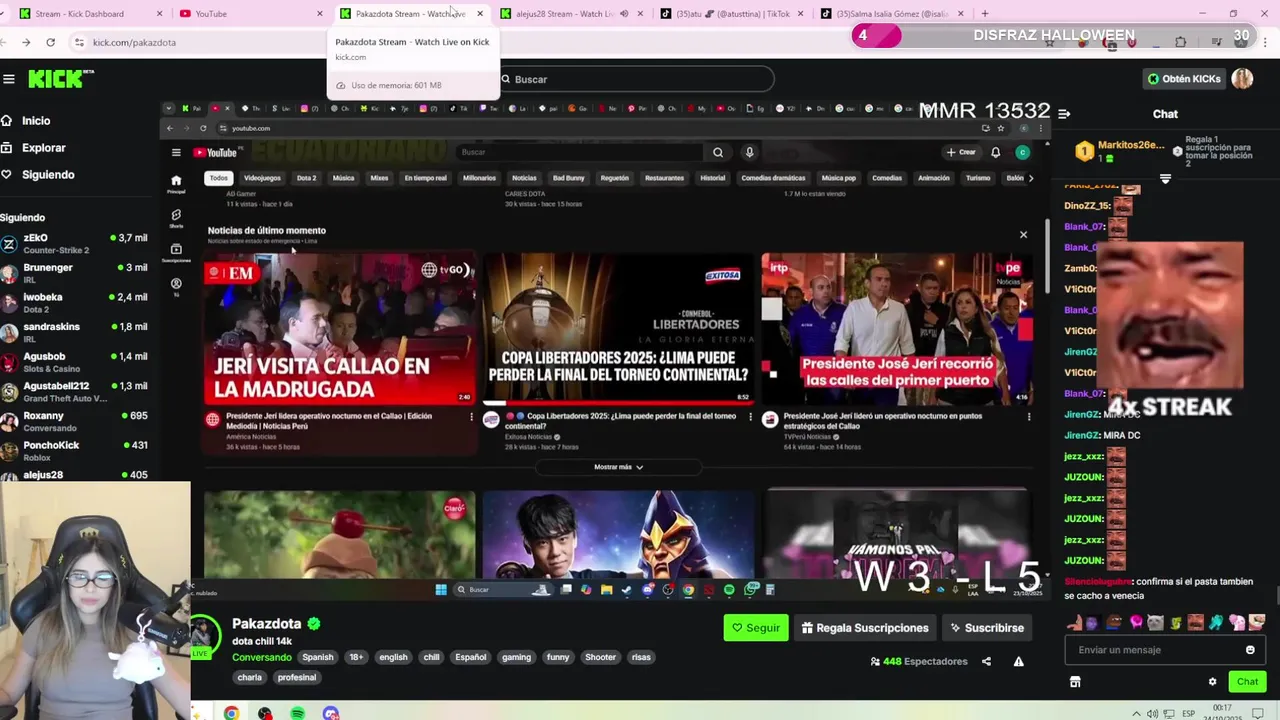
Task: Select the chill tag
Action: (431, 657)
